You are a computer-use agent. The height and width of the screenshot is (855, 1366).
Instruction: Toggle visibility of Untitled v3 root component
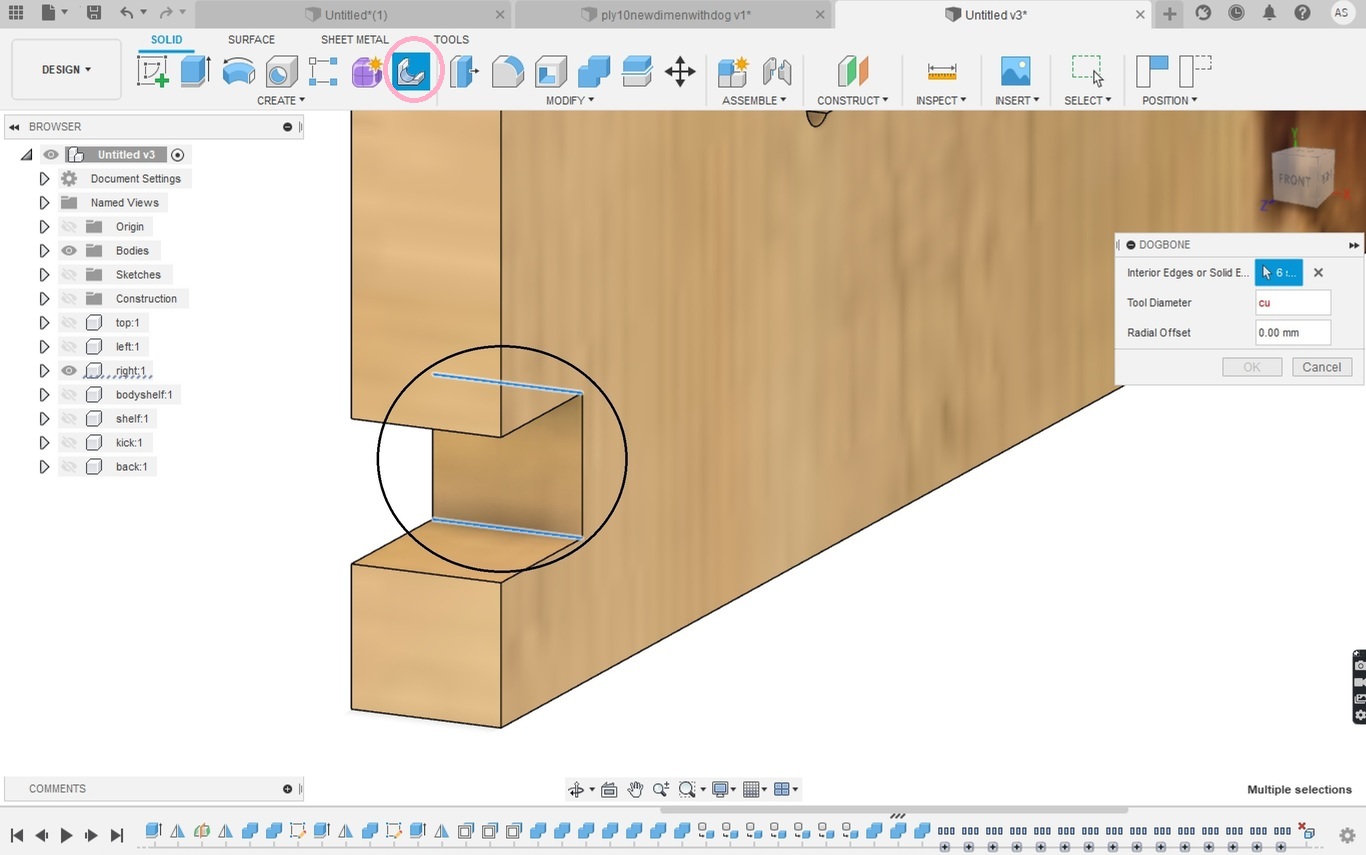click(x=50, y=155)
